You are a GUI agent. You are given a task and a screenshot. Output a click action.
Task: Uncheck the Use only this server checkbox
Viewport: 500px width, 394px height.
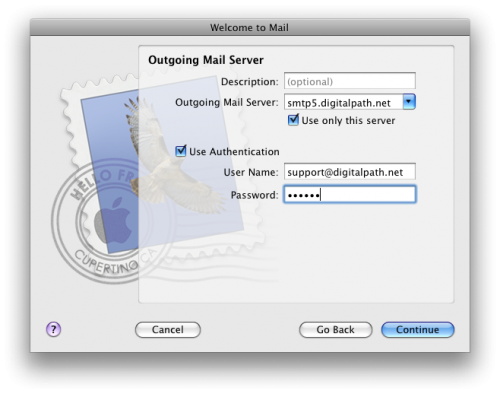[293, 120]
